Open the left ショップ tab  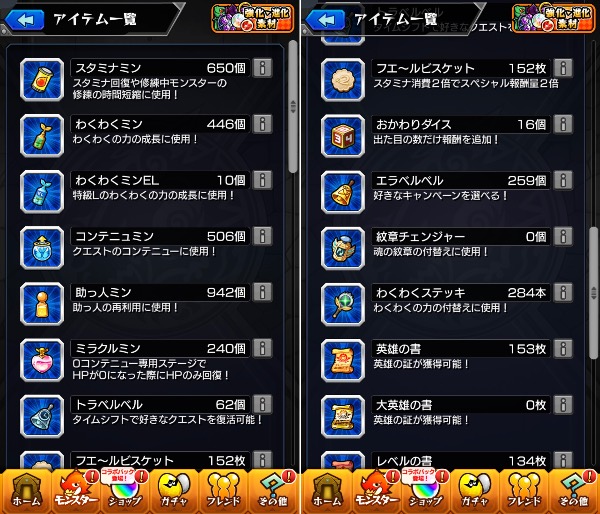tap(124, 491)
